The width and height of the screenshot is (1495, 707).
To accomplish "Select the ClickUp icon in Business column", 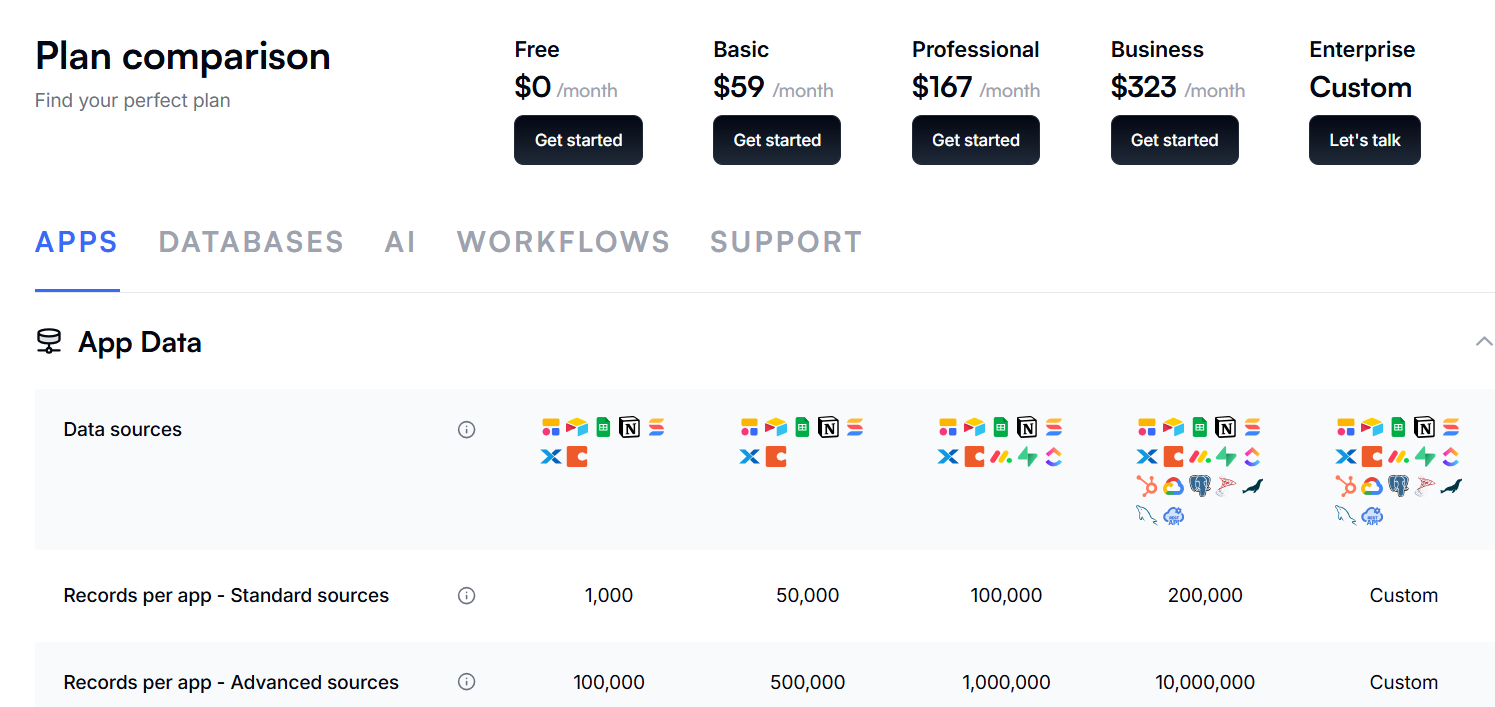I will [x=1252, y=457].
